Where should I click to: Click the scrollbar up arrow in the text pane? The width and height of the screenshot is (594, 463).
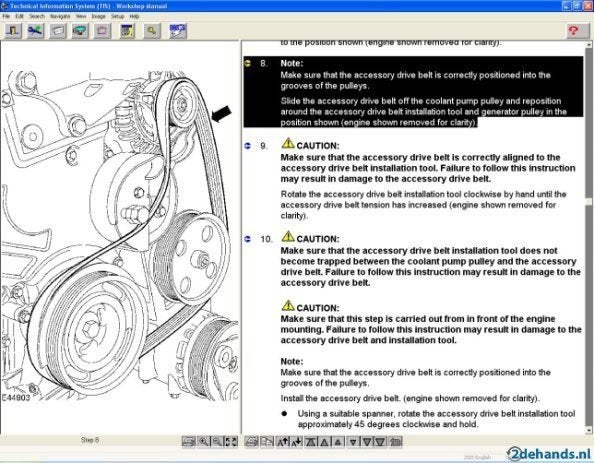[589, 45]
